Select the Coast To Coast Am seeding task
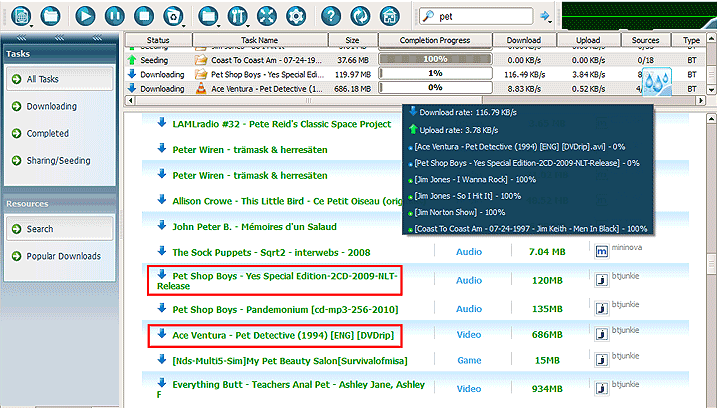Viewport: 717px width, 408px height. point(415,60)
